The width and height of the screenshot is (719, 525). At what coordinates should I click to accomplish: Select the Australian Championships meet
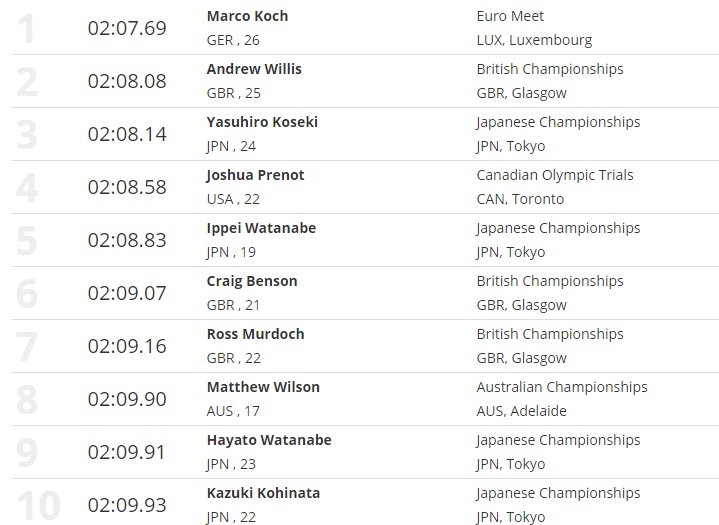pyautogui.click(x=562, y=387)
